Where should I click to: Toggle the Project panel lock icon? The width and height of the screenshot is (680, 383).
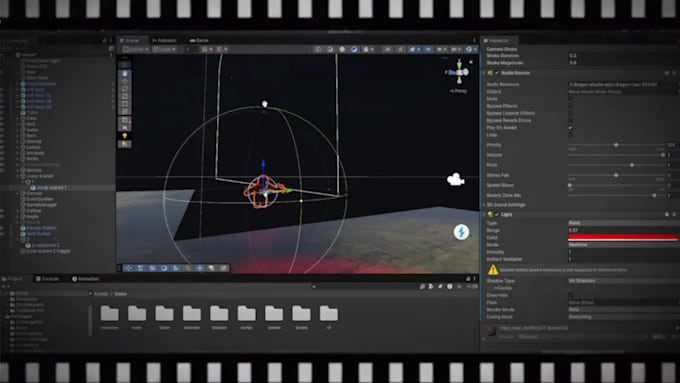tap(468, 278)
